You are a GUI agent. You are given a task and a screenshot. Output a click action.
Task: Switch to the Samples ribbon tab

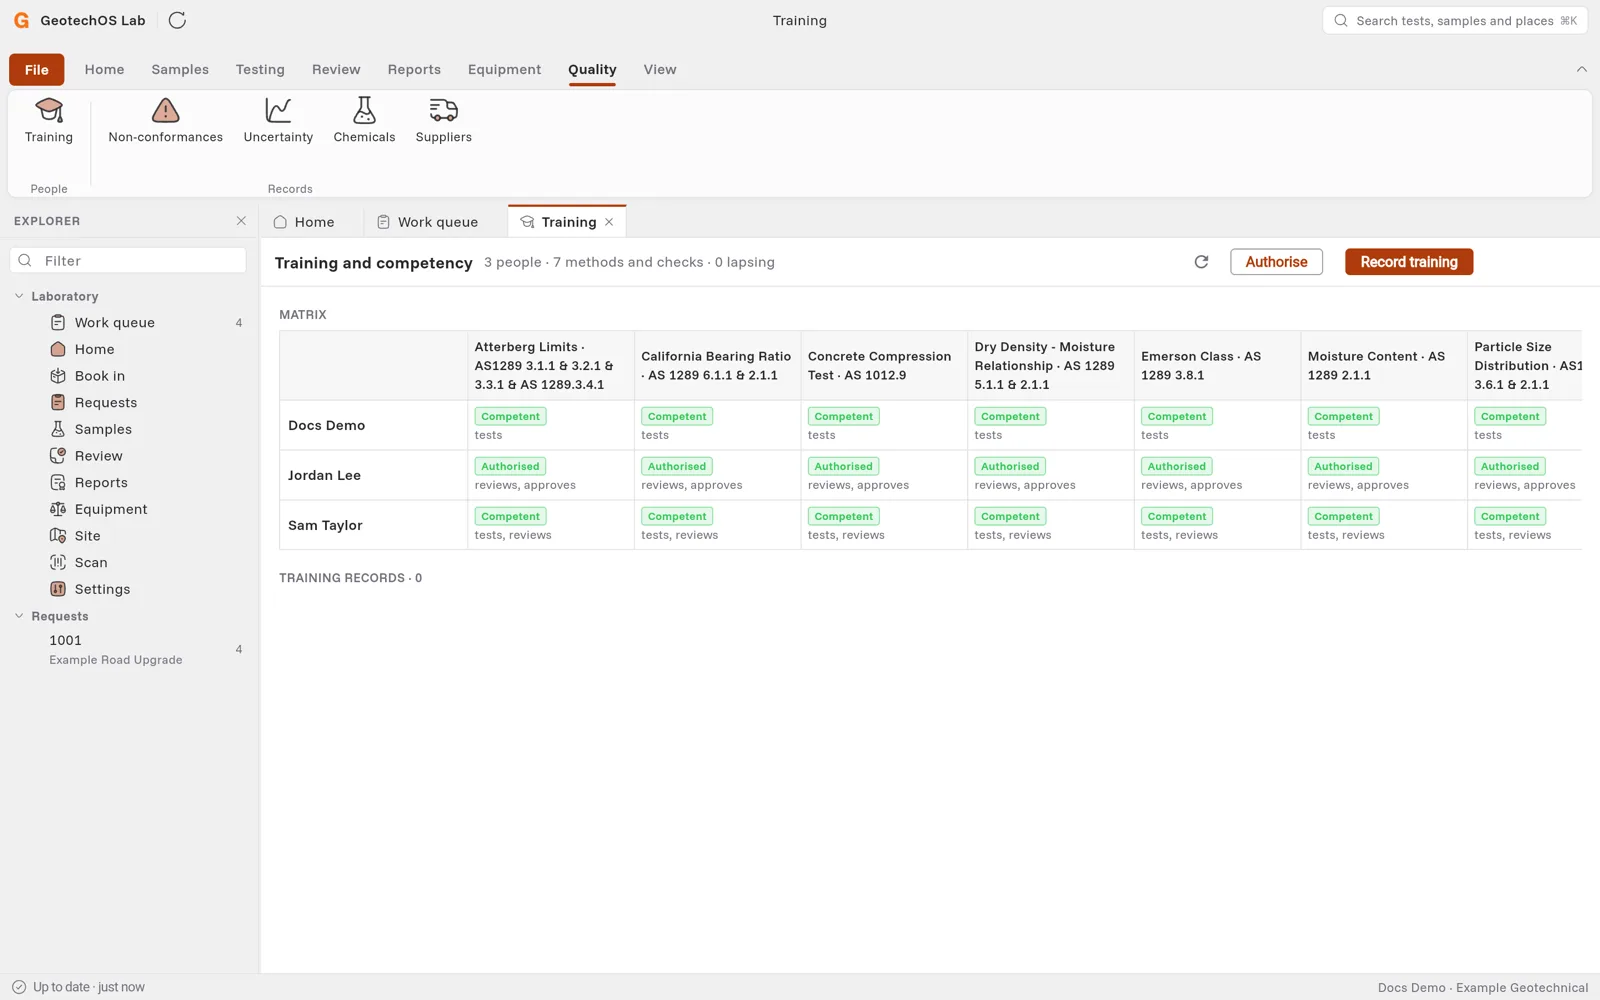(x=180, y=70)
